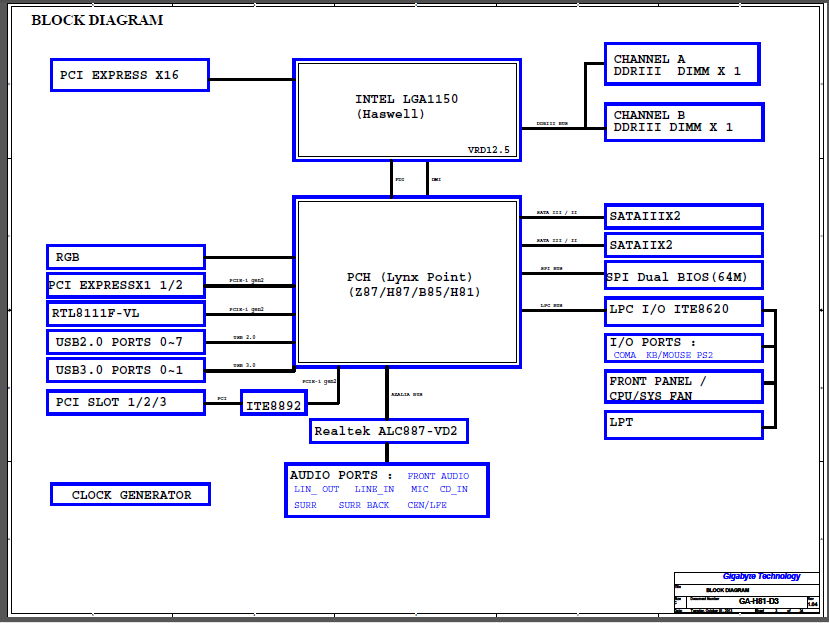
Task: Click the 'SURR BACK' audio label
Action: click(364, 505)
